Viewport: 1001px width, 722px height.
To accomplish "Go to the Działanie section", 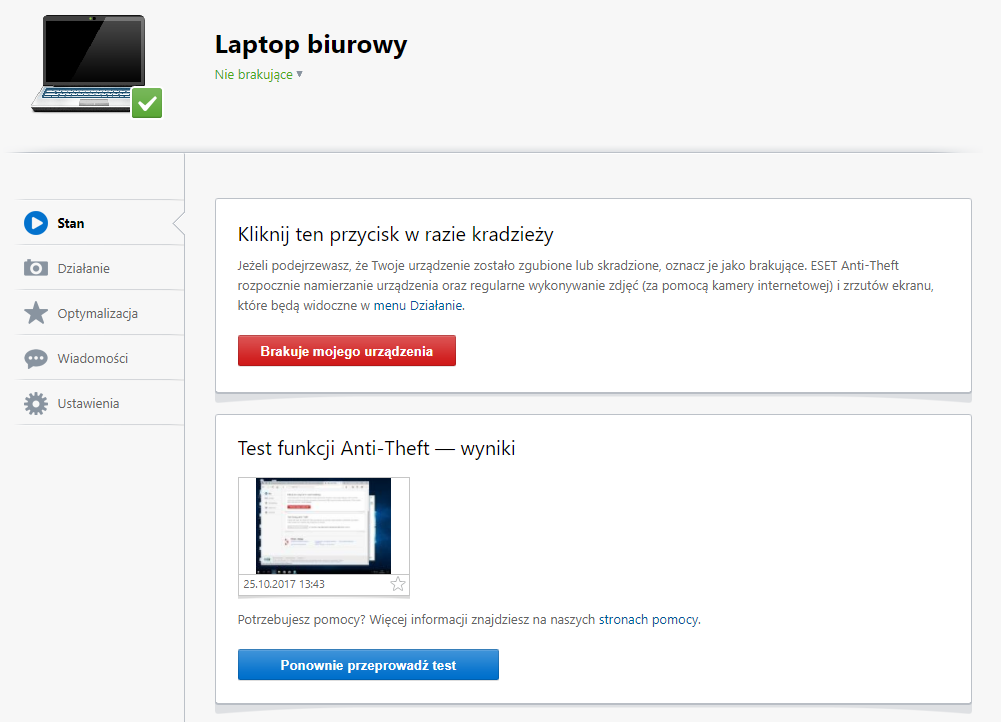I will click(100, 268).
